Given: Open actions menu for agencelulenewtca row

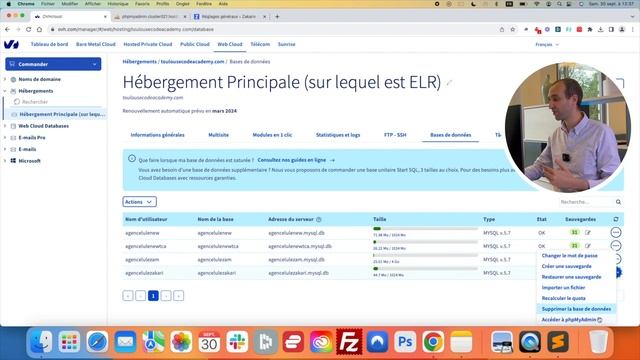Looking at the screenshot, I should pos(616,246).
